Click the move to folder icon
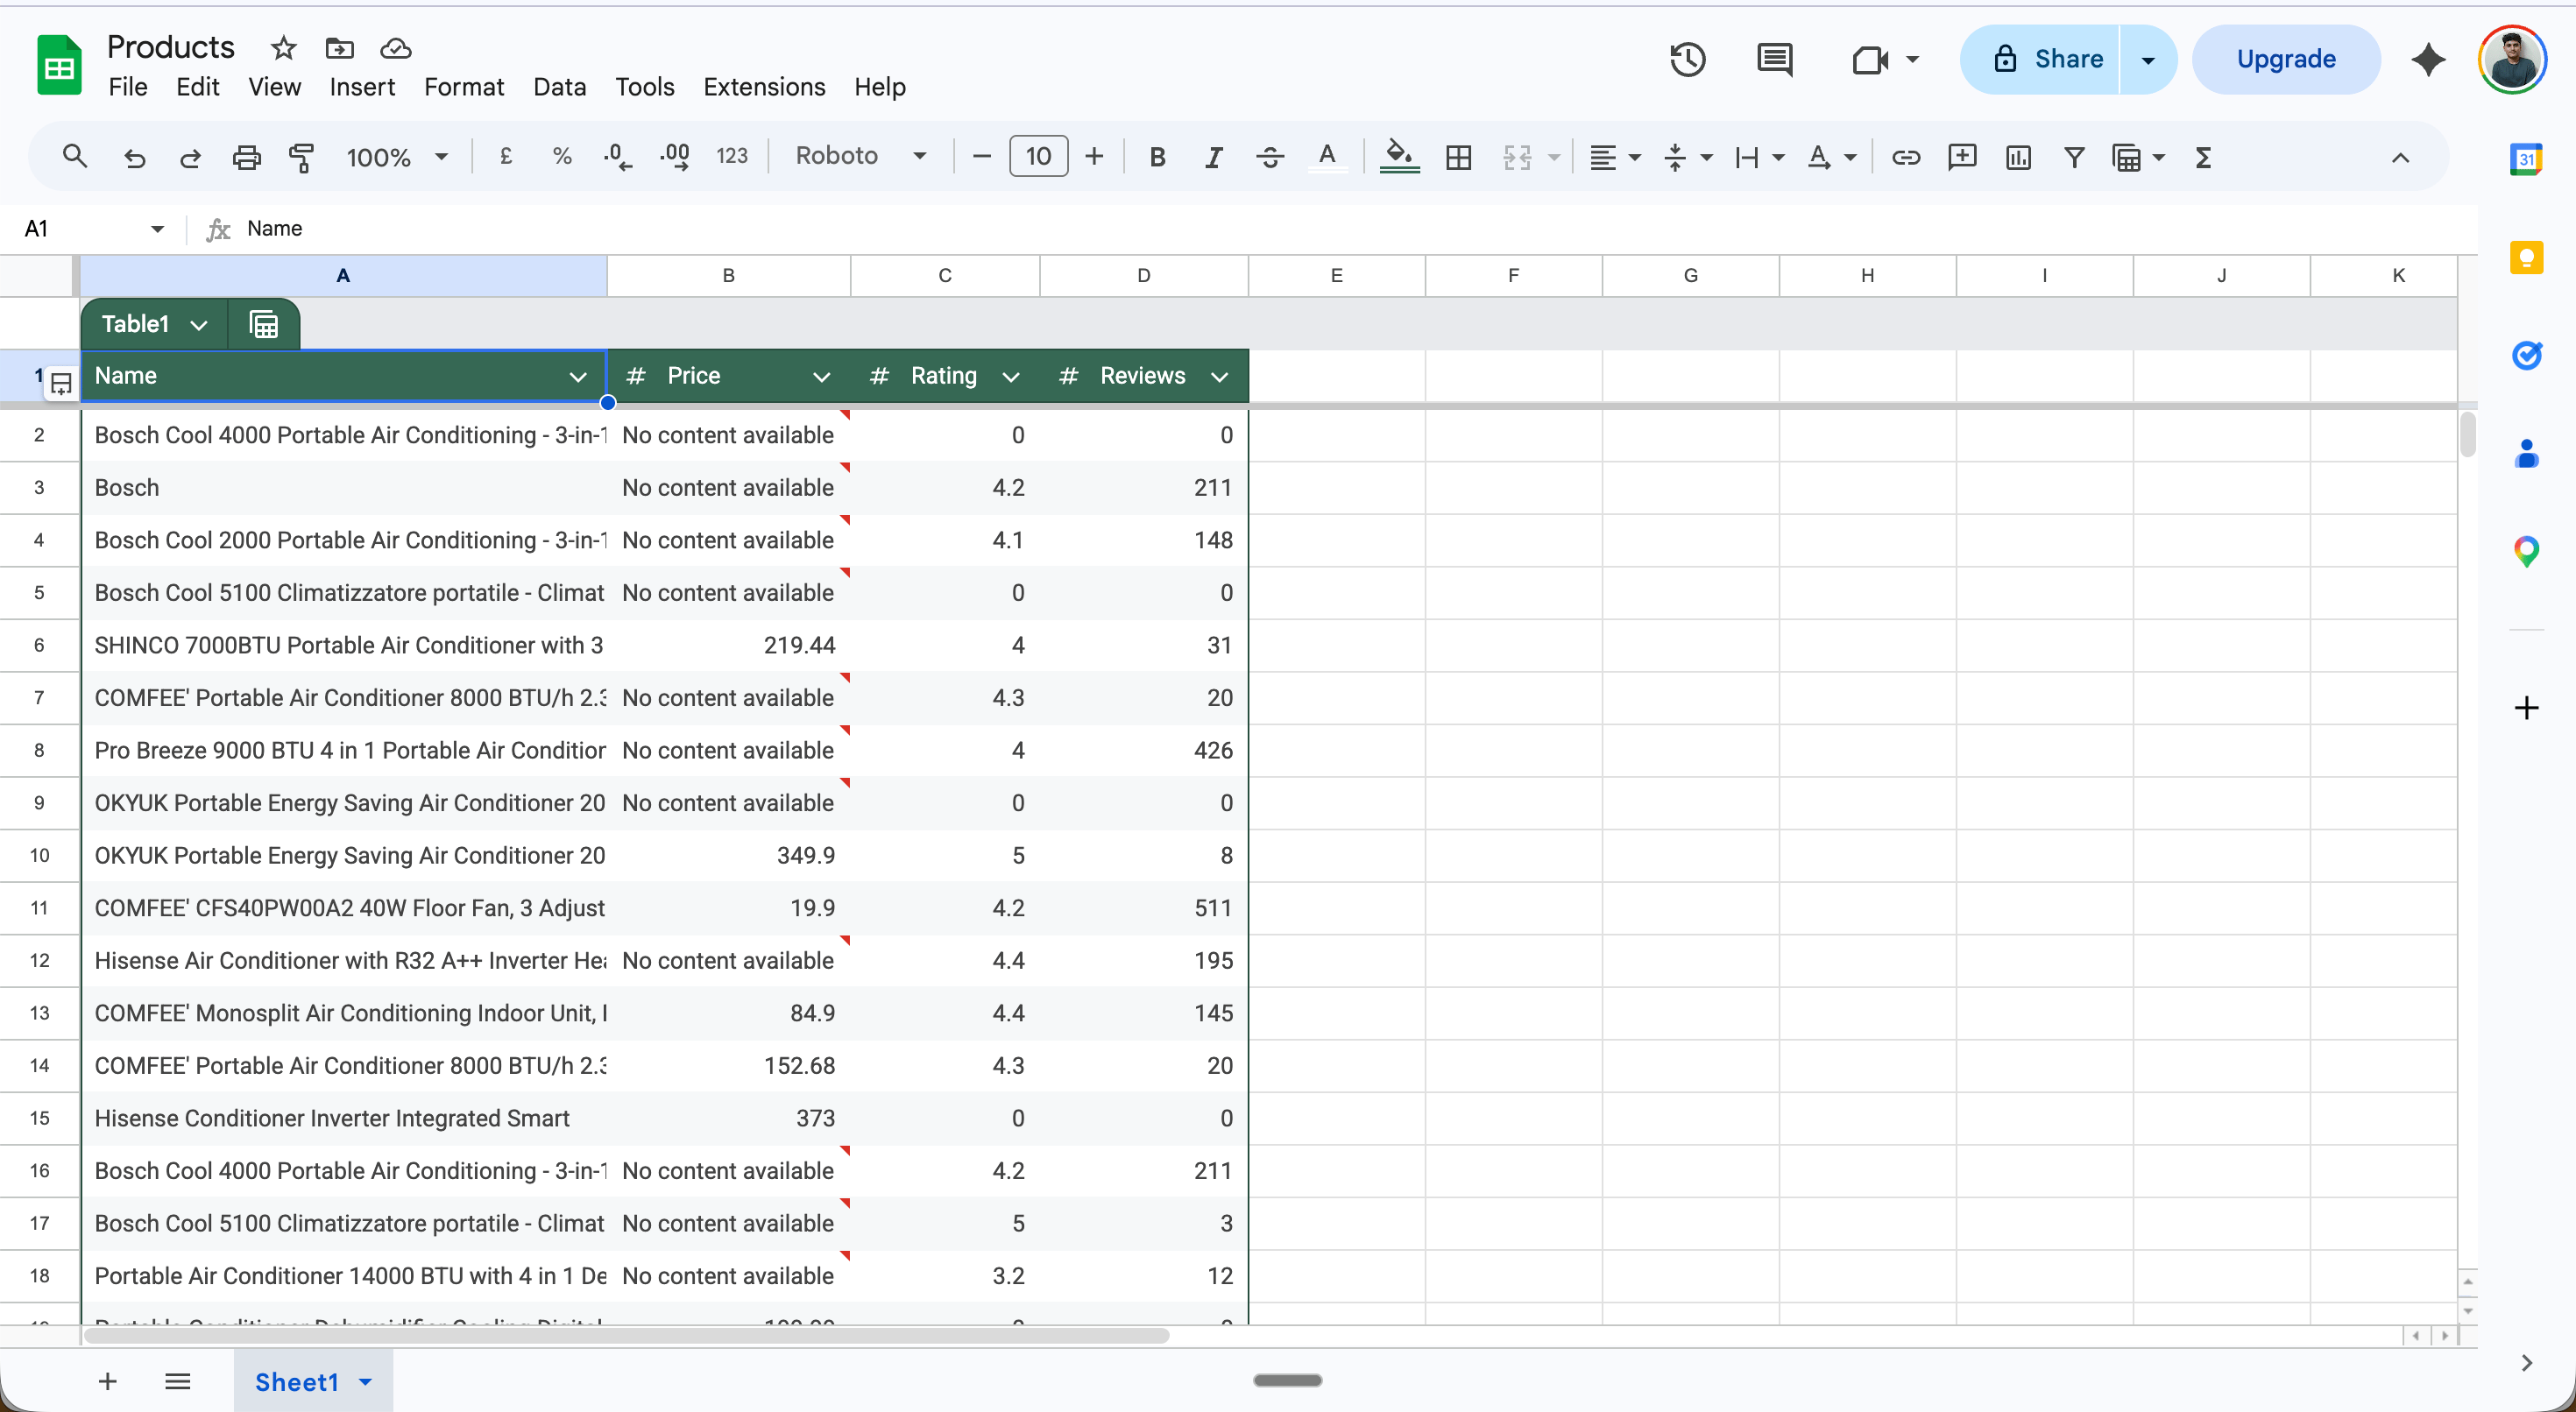This screenshot has height=1412, width=2576. pos(340,48)
